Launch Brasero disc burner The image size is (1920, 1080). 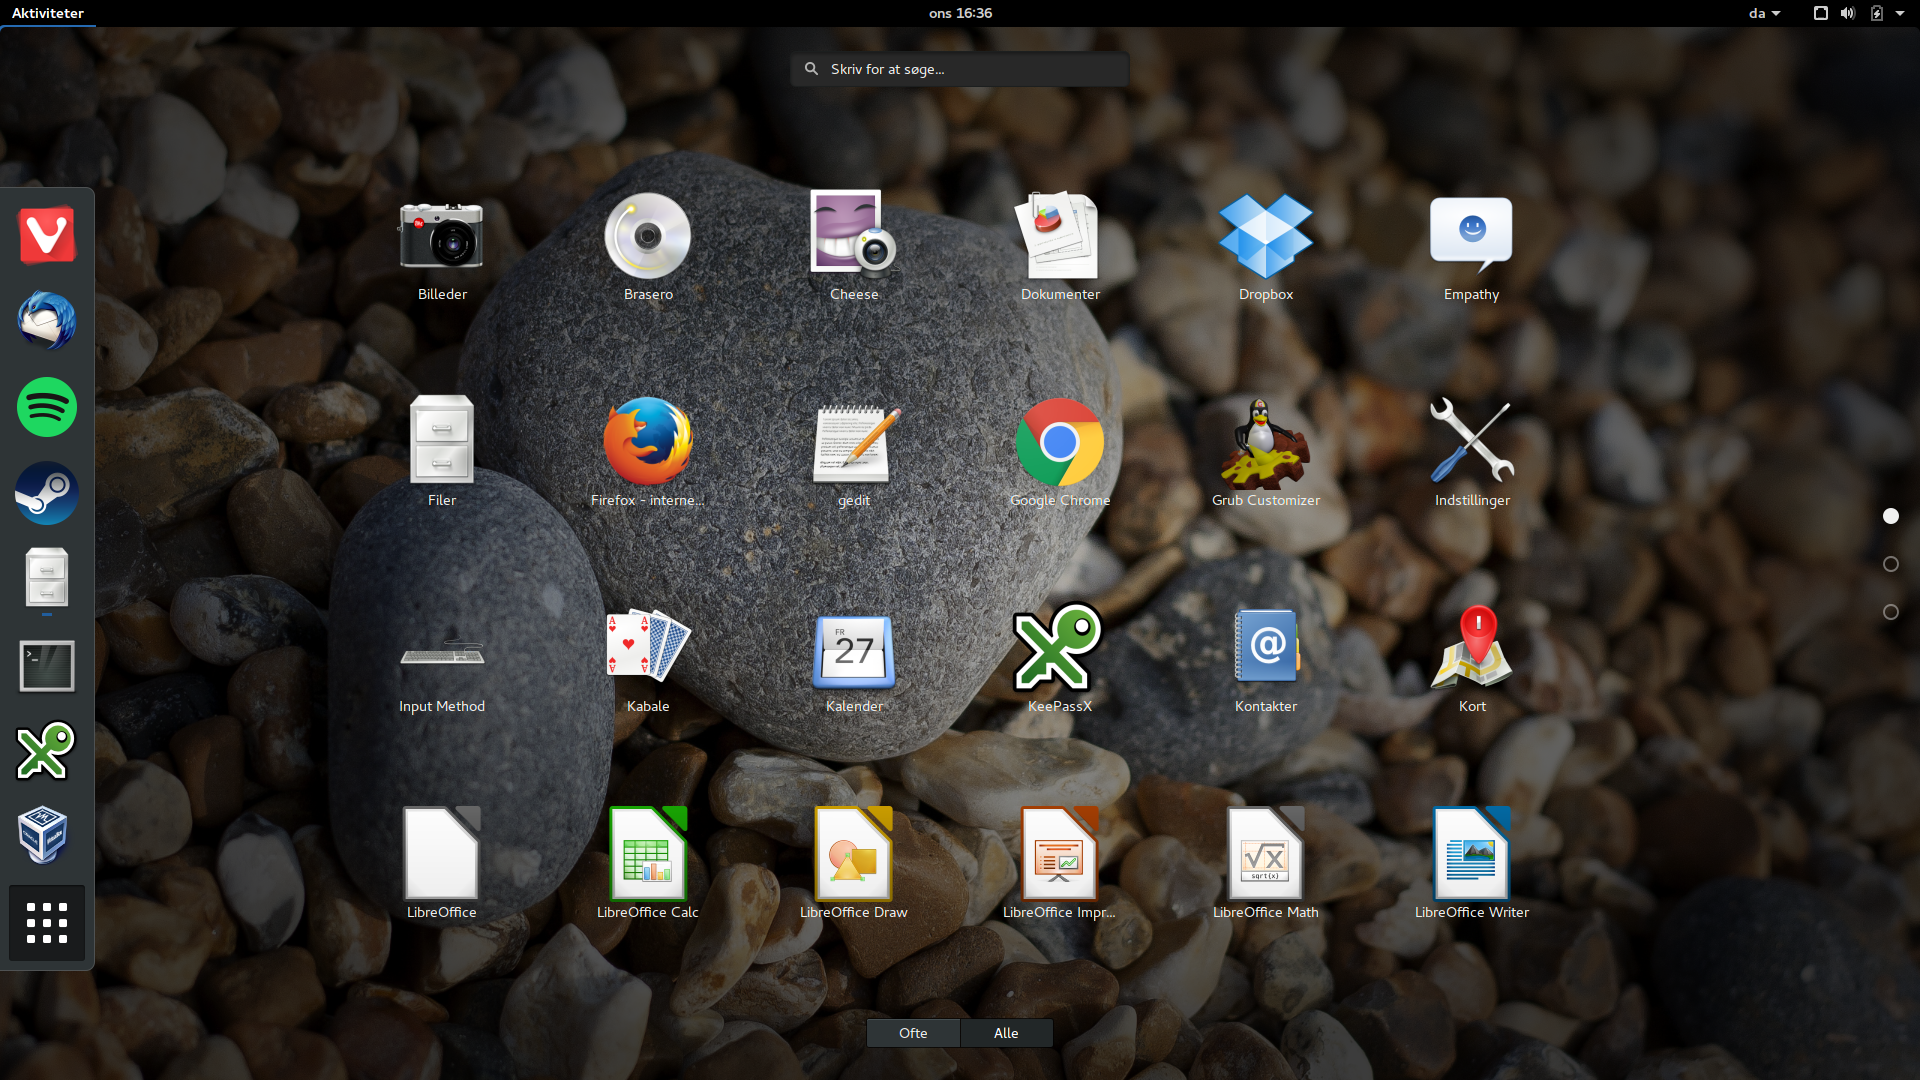point(648,247)
